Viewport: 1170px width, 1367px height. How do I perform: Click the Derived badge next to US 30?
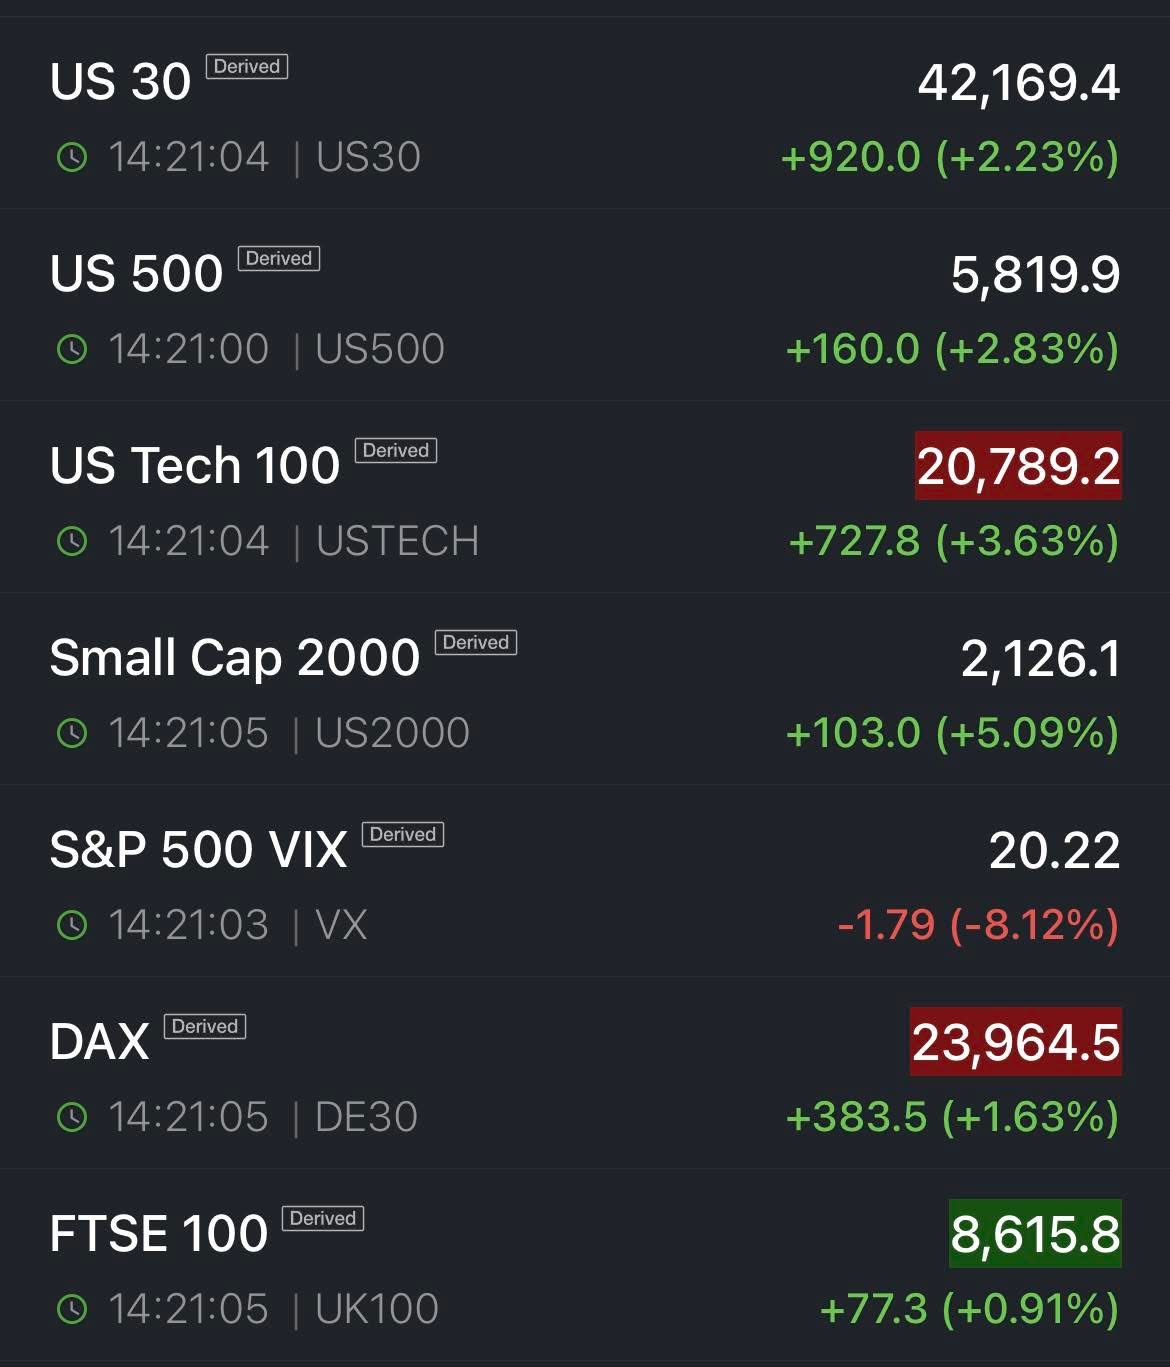[246, 67]
